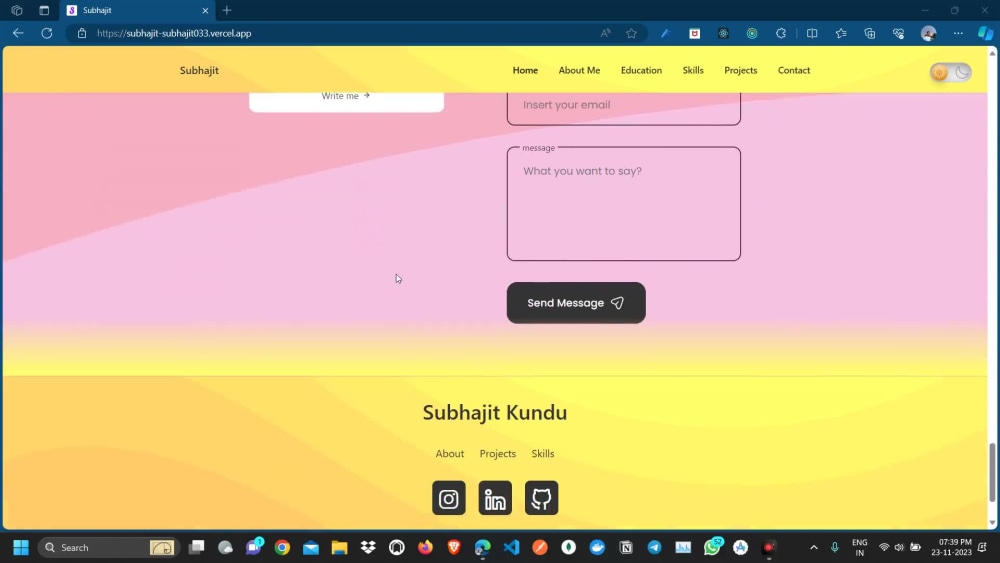This screenshot has width=1000, height=563.
Task: Open the Windows Start menu
Action: [20, 547]
